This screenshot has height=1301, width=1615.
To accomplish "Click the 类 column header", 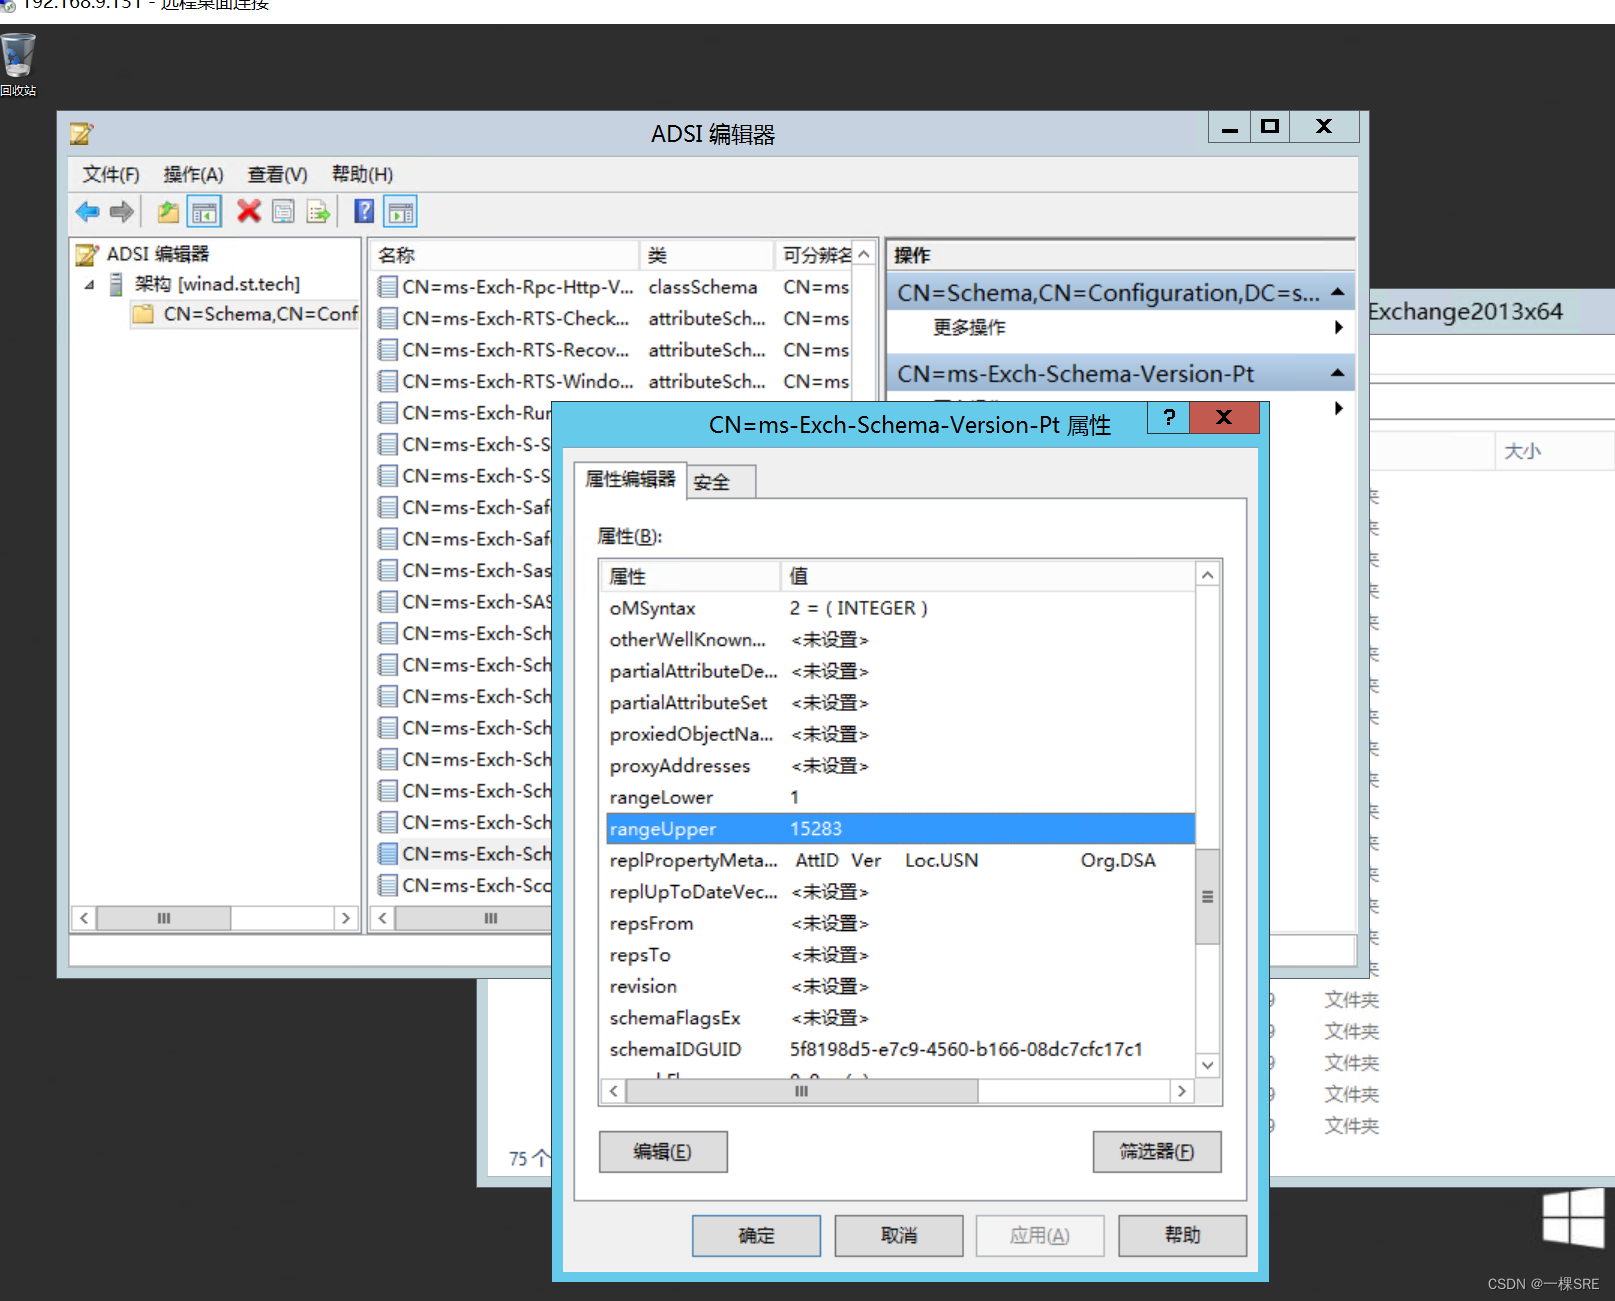I will pos(706,255).
